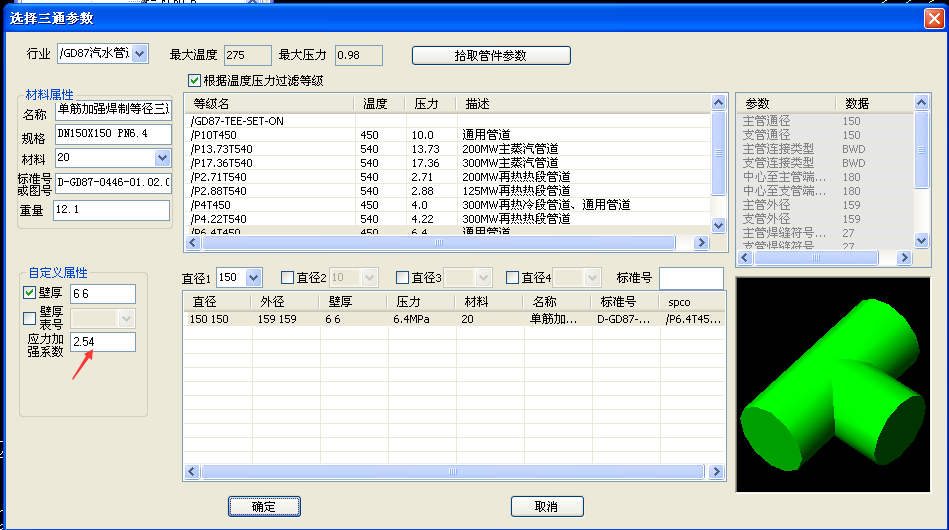Uncheck the 壁厚 checkbox
Image resolution: width=949 pixels, height=530 pixels.
coord(29,293)
